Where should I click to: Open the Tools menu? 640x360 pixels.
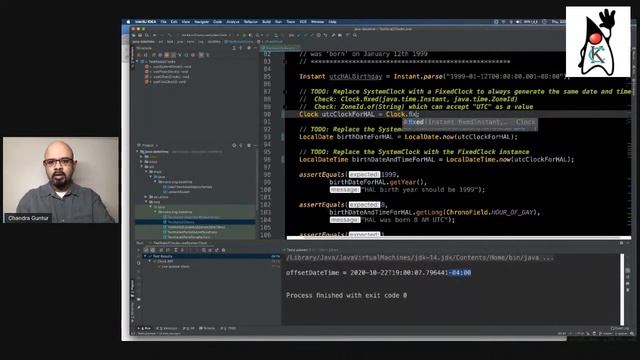(291, 22)
